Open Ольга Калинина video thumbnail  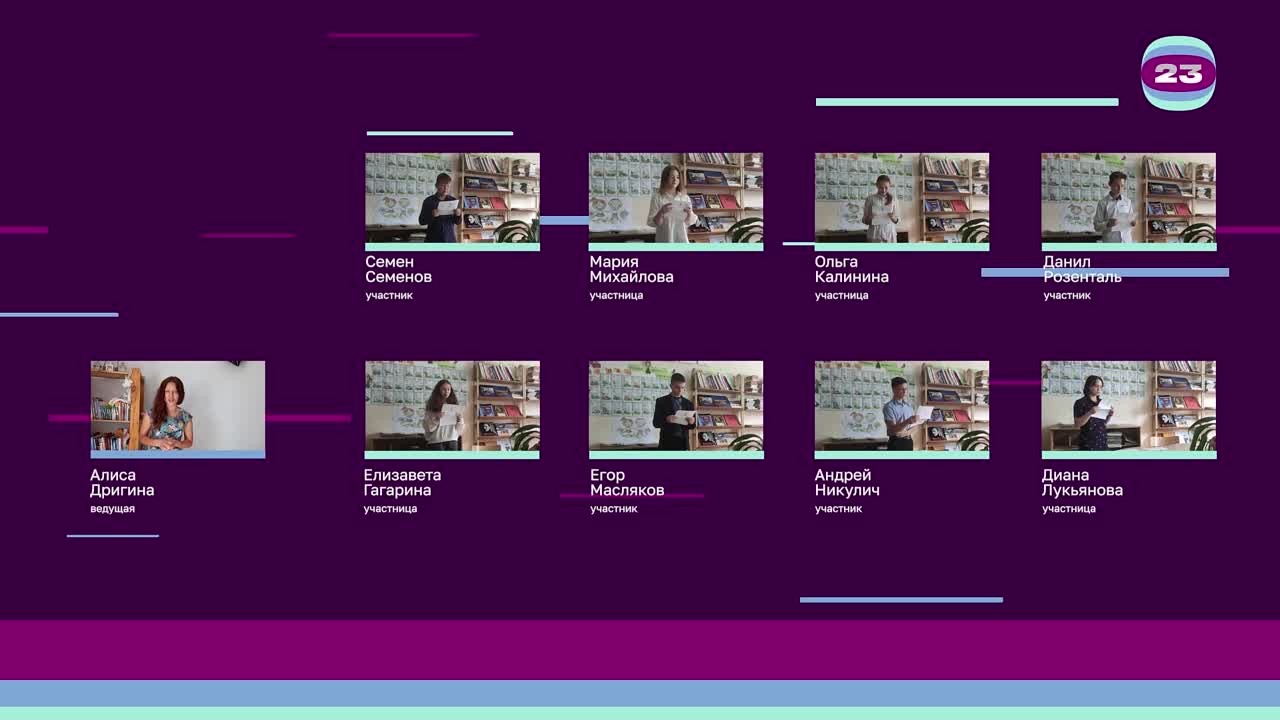click(x=902, y=198)
